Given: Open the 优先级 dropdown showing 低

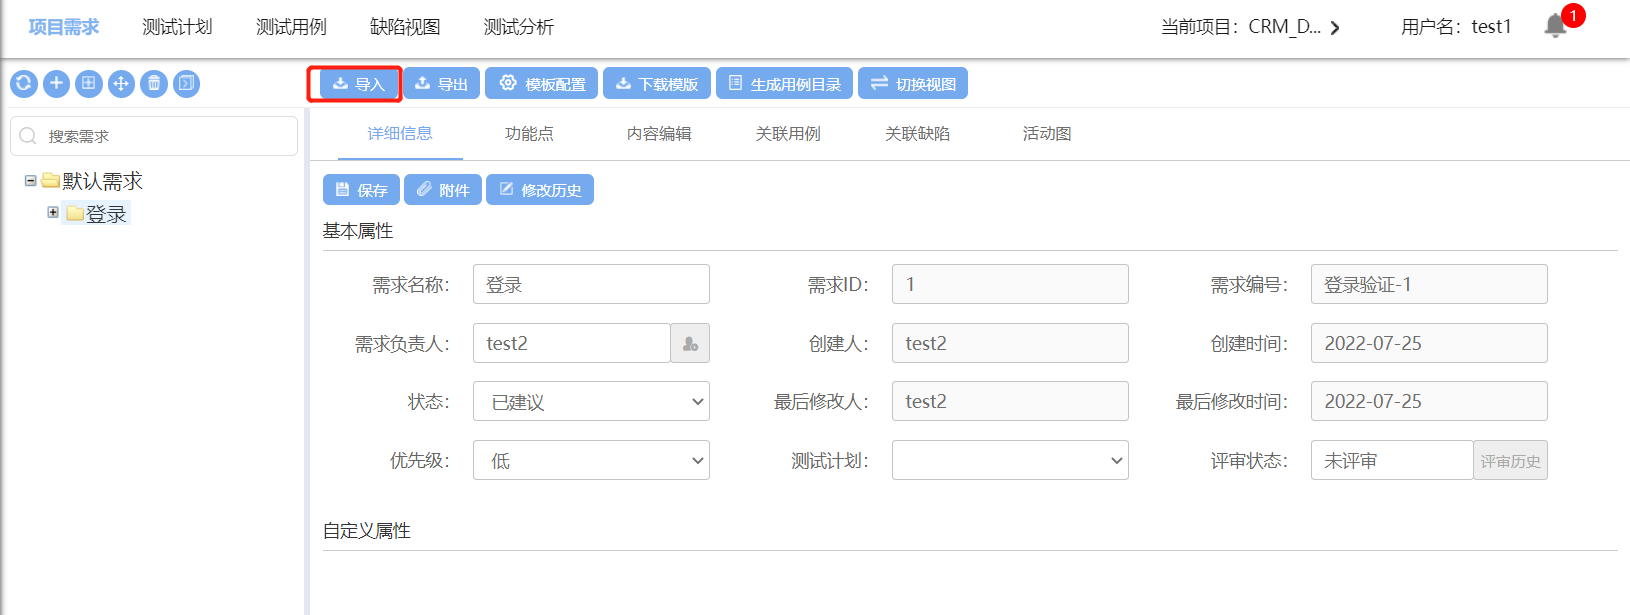Looking at the screenshot, I should [591, 461].
